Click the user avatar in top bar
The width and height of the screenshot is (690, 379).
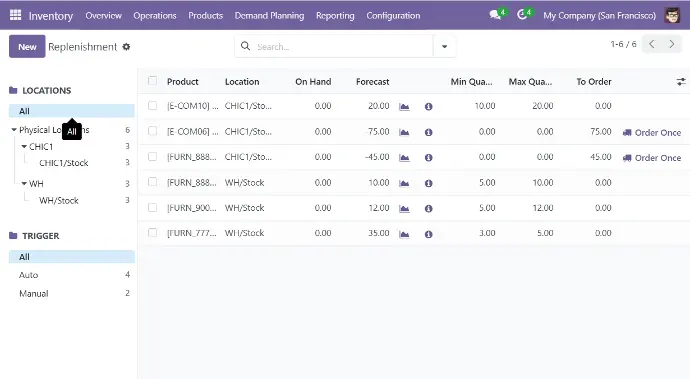click(x=672, y=15)
